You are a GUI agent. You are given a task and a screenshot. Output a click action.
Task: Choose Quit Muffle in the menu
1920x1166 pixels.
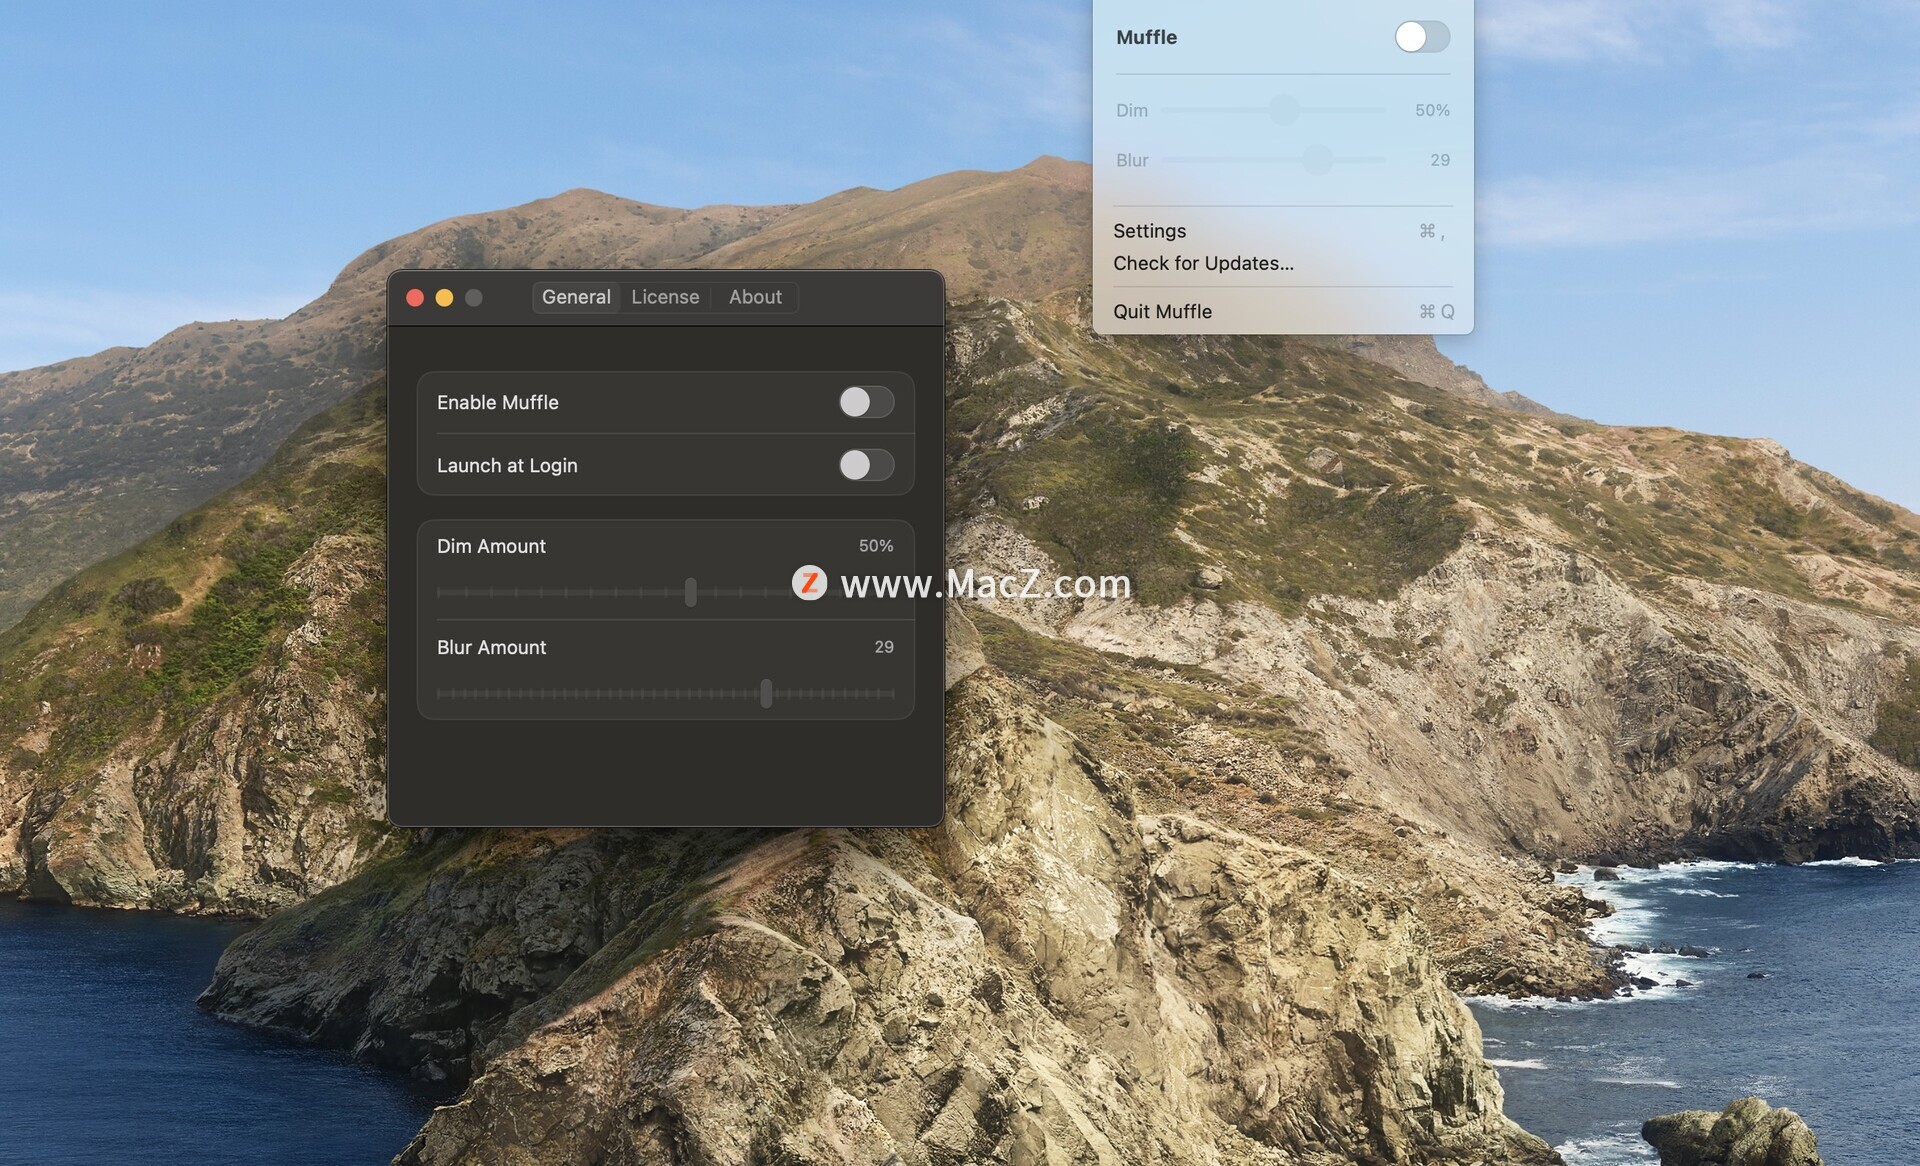[1162, 312]
